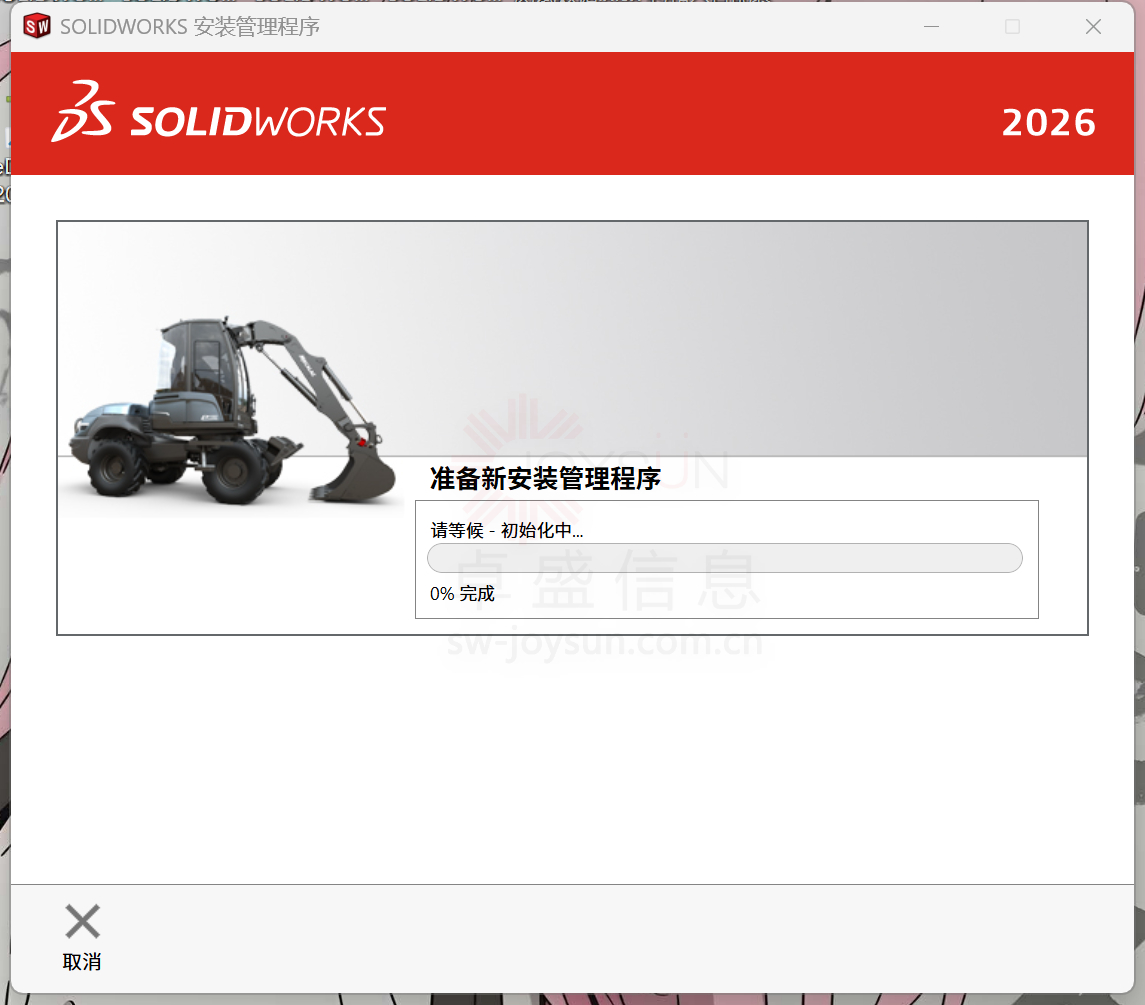Screen dimensions: 1145x1005
Task: Click the 2026 version text
Action: pos(1048,123)
